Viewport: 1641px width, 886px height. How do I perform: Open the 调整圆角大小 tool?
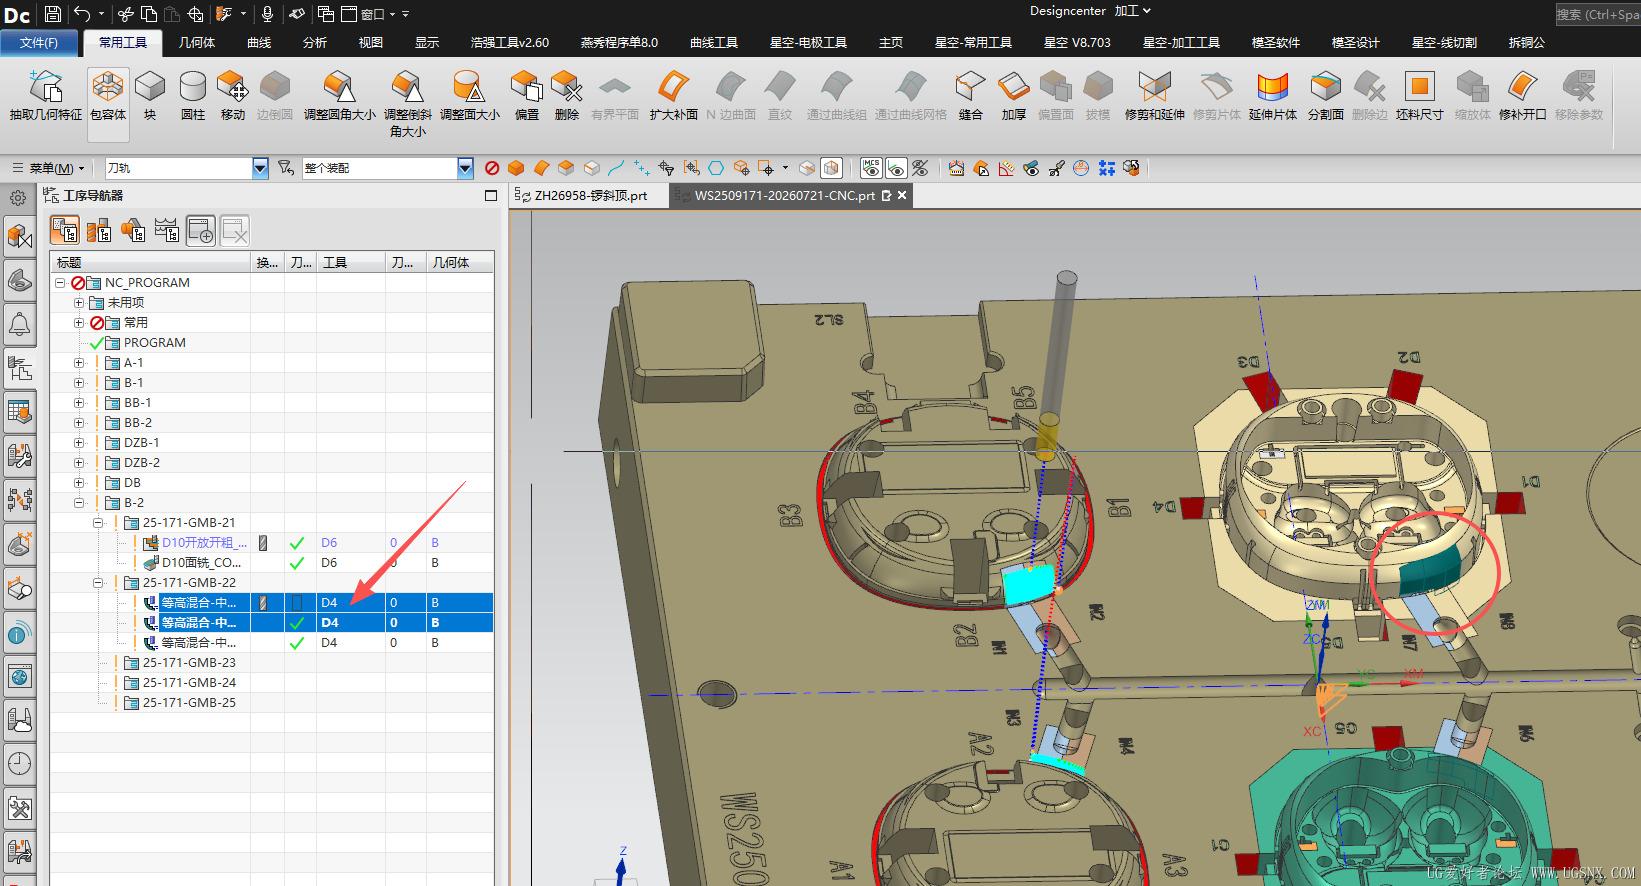pos(340,96)
